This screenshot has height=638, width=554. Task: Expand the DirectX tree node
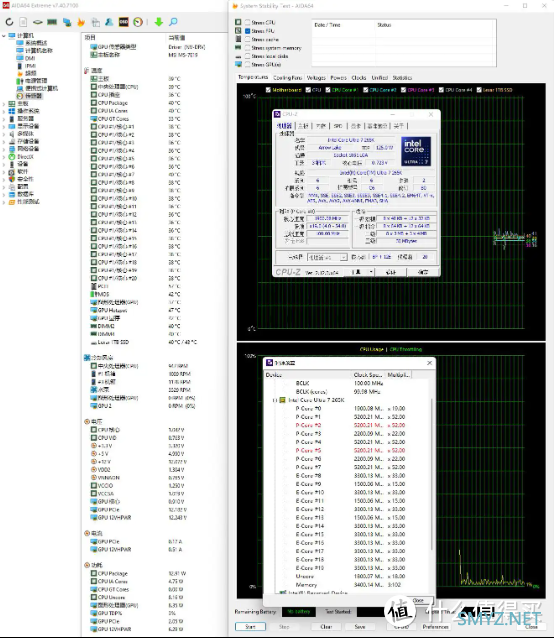coord(4,157)
